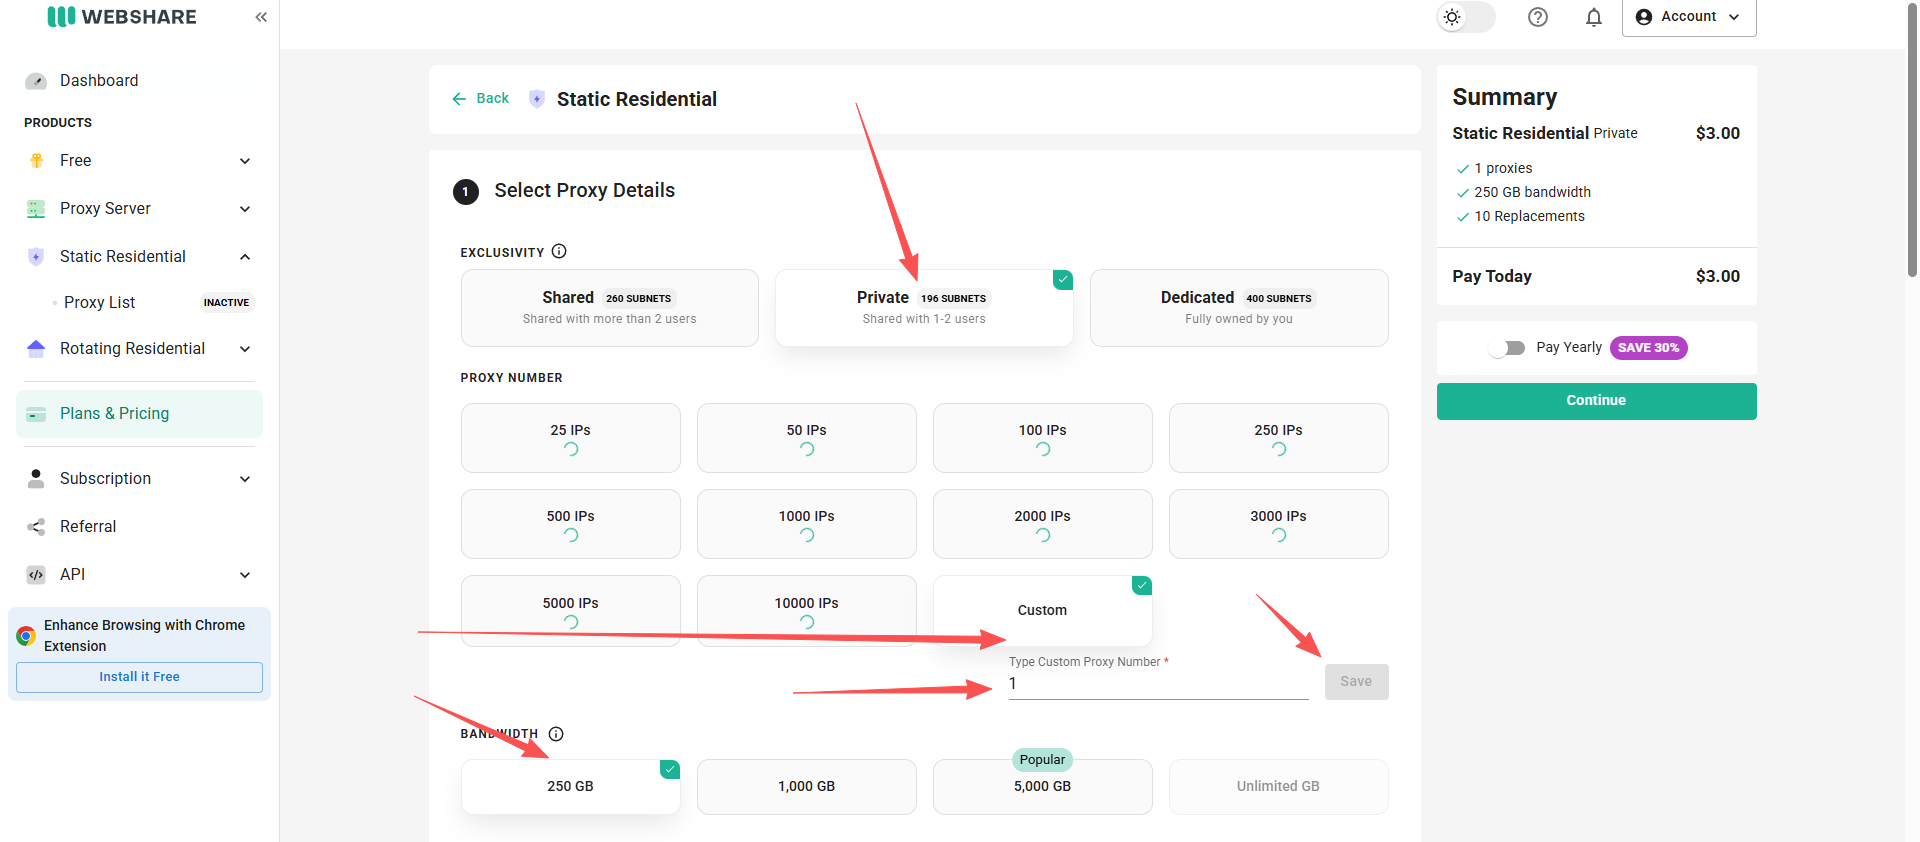Collapse the sidebar with double-chevron icon
Screen dimensions: 1920x842
[x=261, y=17]
